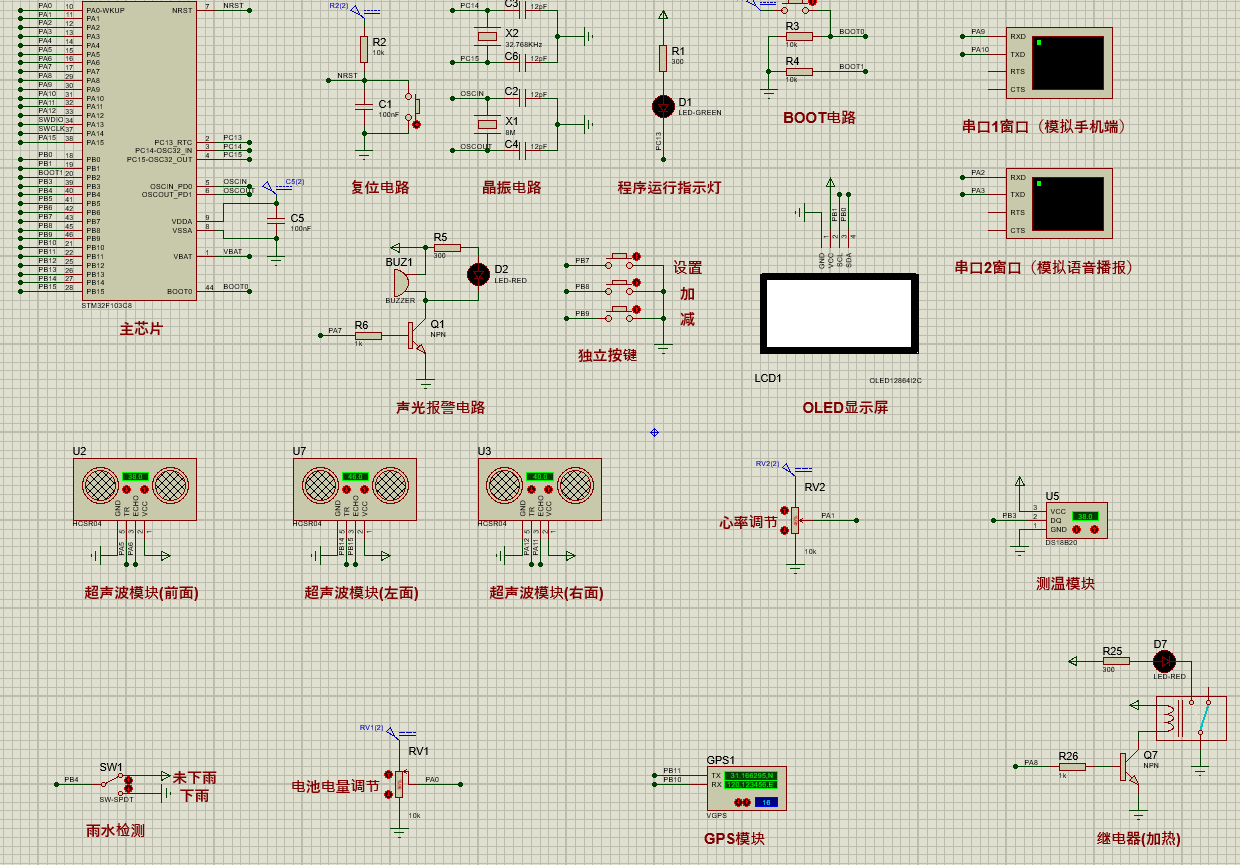Click the BUZ1 buzzer component
Viewport: 1240px width, 865px height.
402,282
